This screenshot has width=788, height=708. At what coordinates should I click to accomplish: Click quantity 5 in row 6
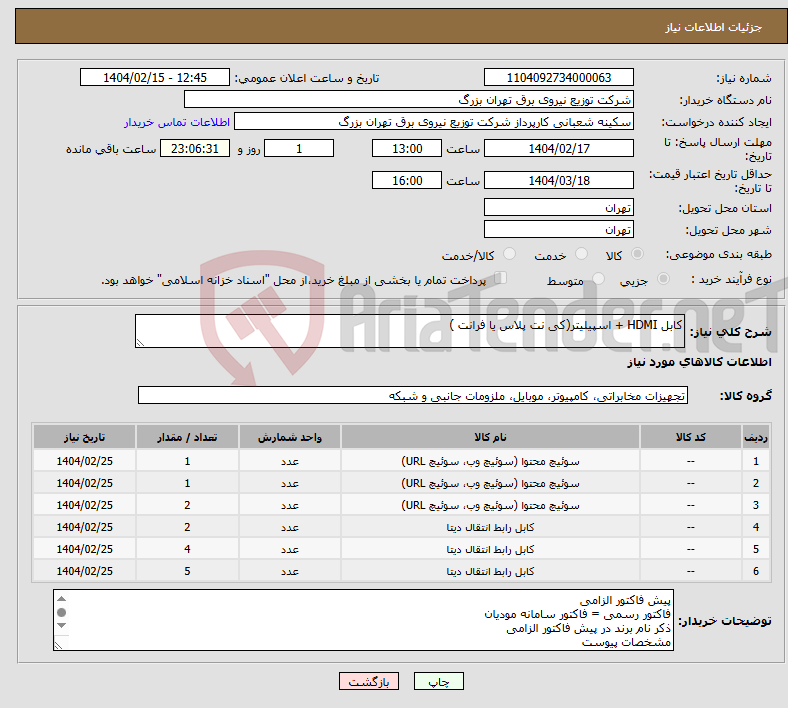tap(187, 571)
